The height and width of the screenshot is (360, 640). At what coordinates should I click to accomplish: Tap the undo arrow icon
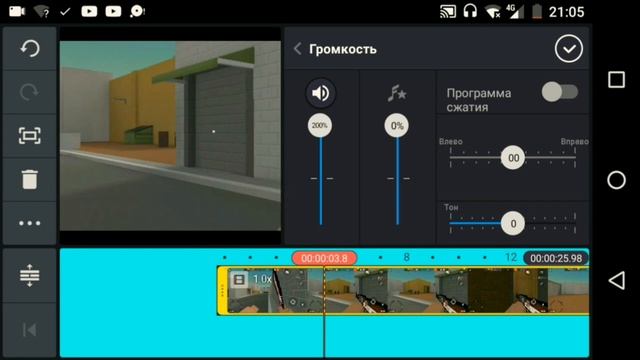(30, 49)
